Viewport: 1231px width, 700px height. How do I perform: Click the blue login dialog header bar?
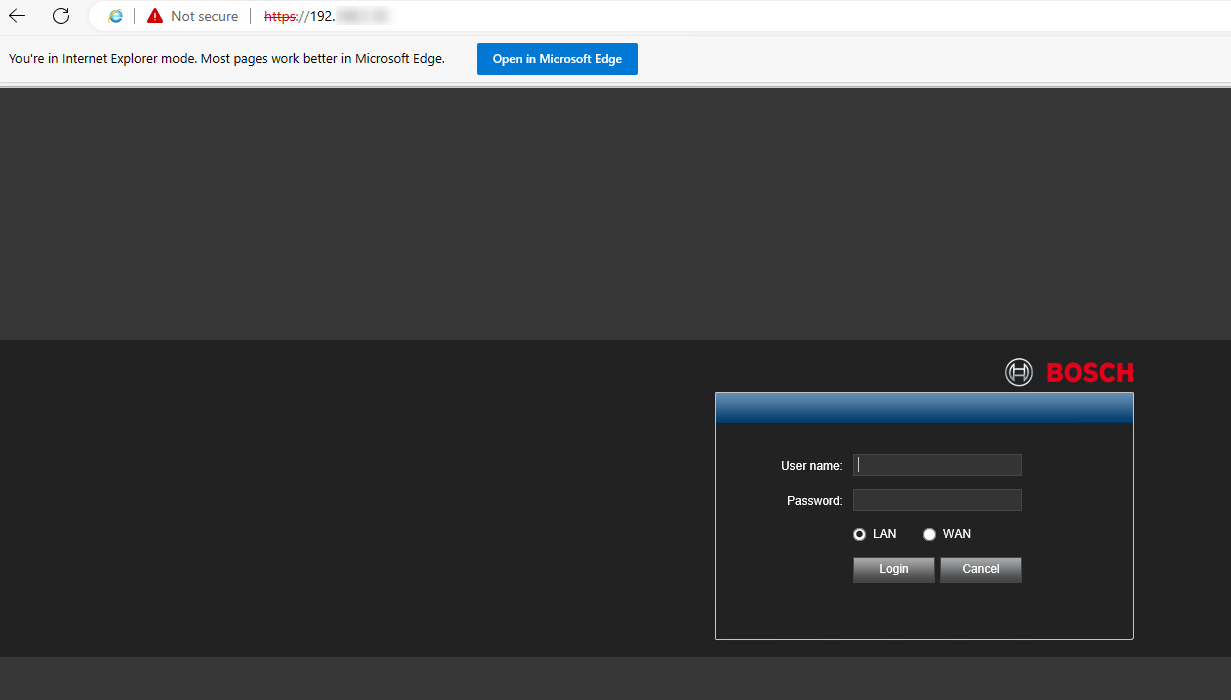(924, 408)
